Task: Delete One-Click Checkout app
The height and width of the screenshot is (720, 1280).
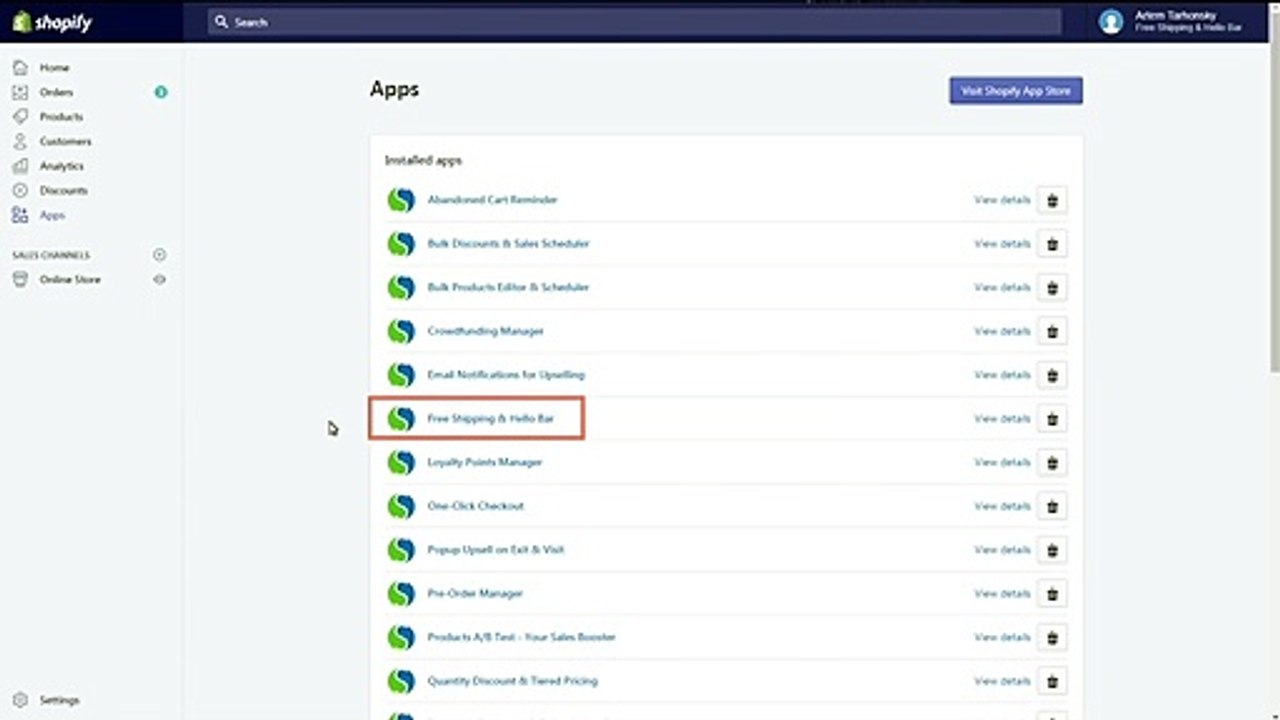Action: pyautogui.click(x=1052, y=506)
